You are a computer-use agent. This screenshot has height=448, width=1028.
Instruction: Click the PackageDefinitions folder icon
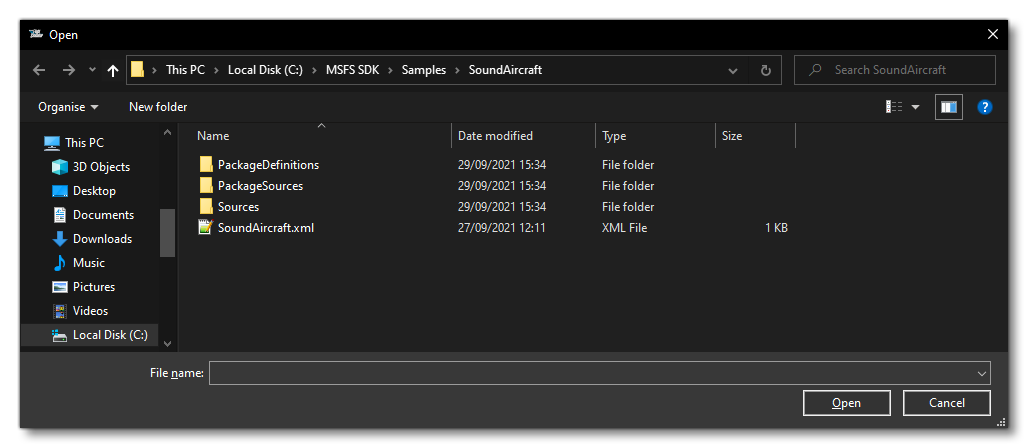click(x=206, y=164)
